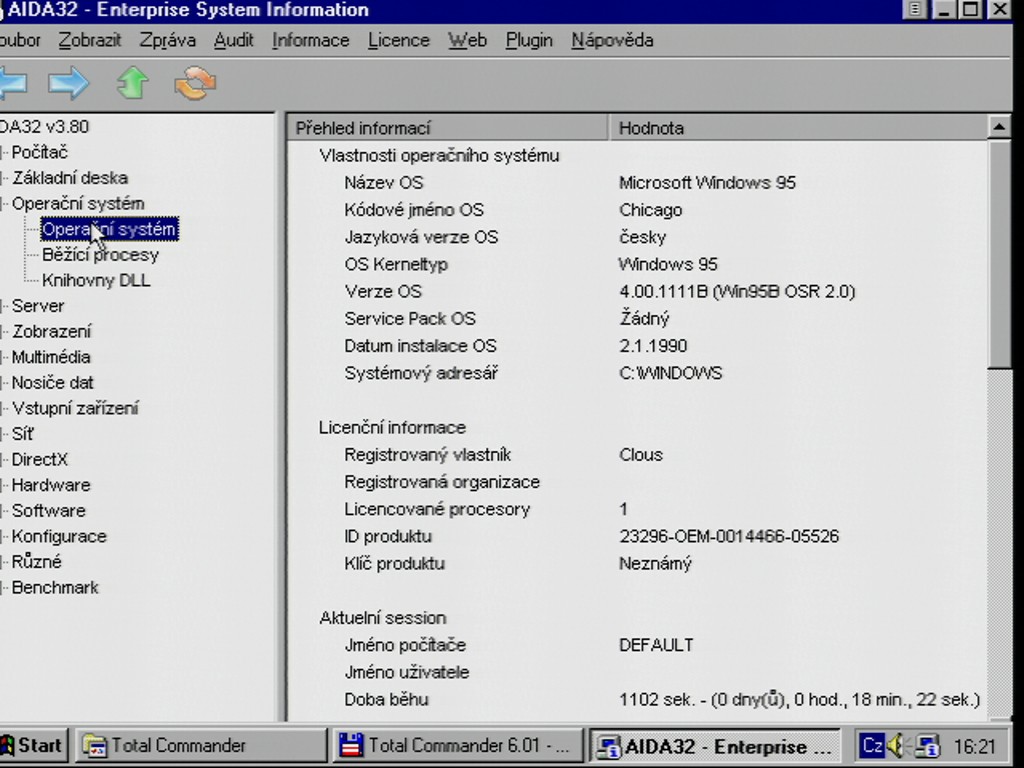Select Síť tree node

click(22, 434)
